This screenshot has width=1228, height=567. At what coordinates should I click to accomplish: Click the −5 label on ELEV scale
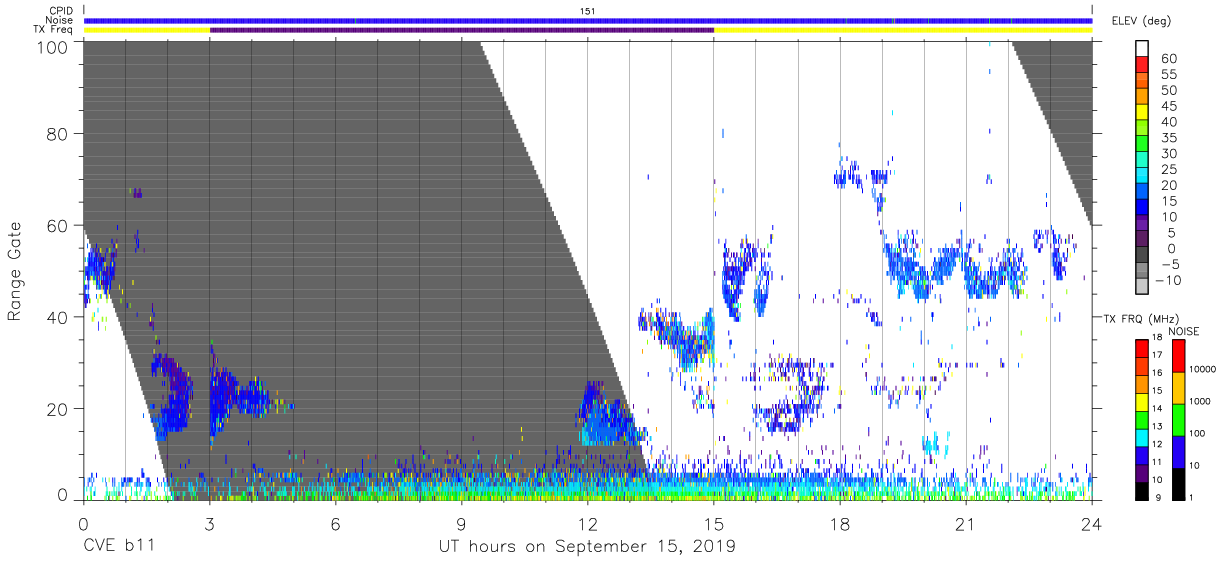[1169, 264]
